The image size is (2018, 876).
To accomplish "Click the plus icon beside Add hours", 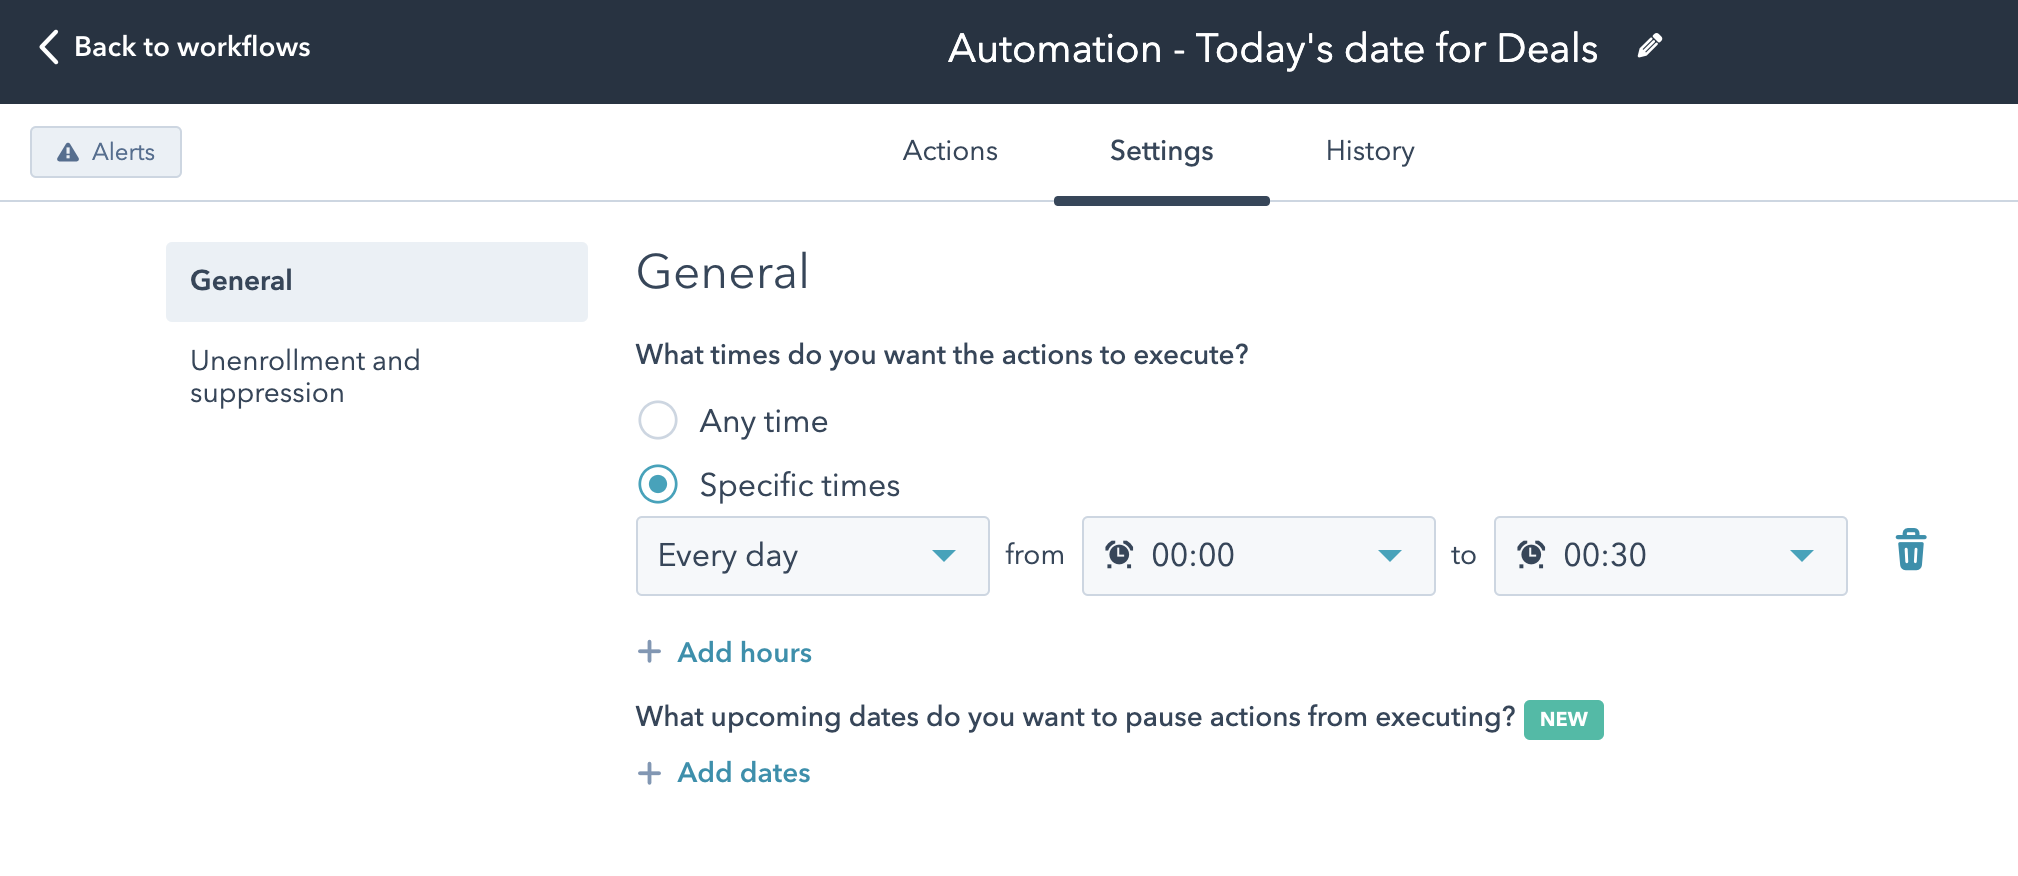I will [x=649, y=652].
